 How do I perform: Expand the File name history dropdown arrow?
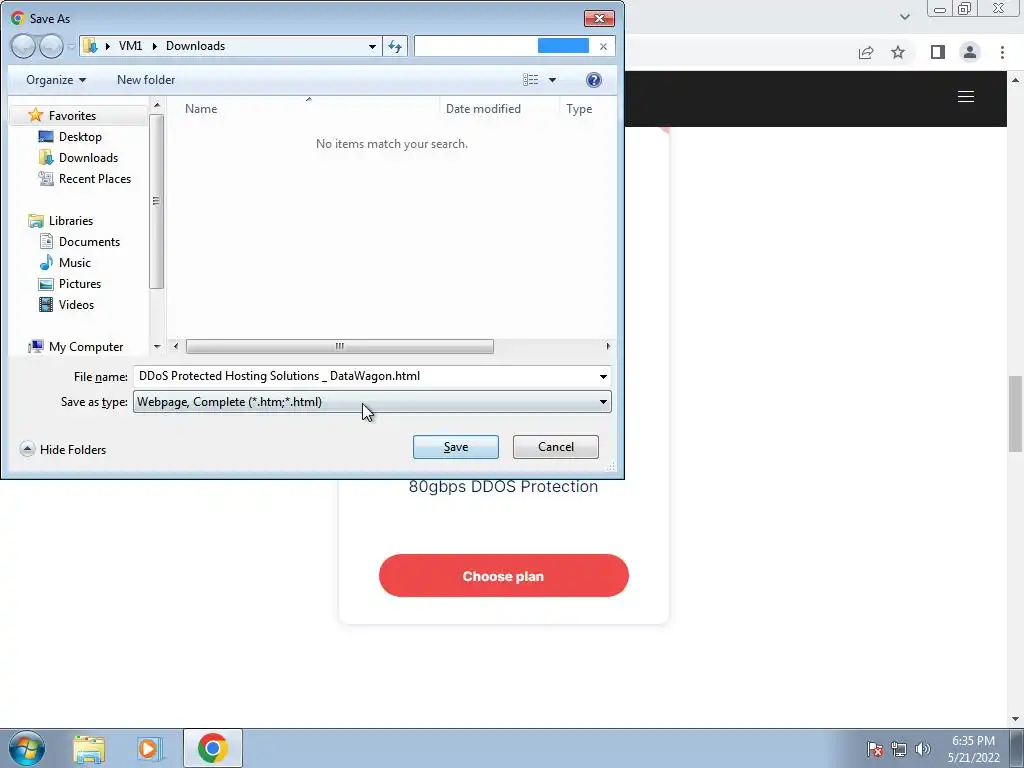pyautogui.click(x=603, y=377)
